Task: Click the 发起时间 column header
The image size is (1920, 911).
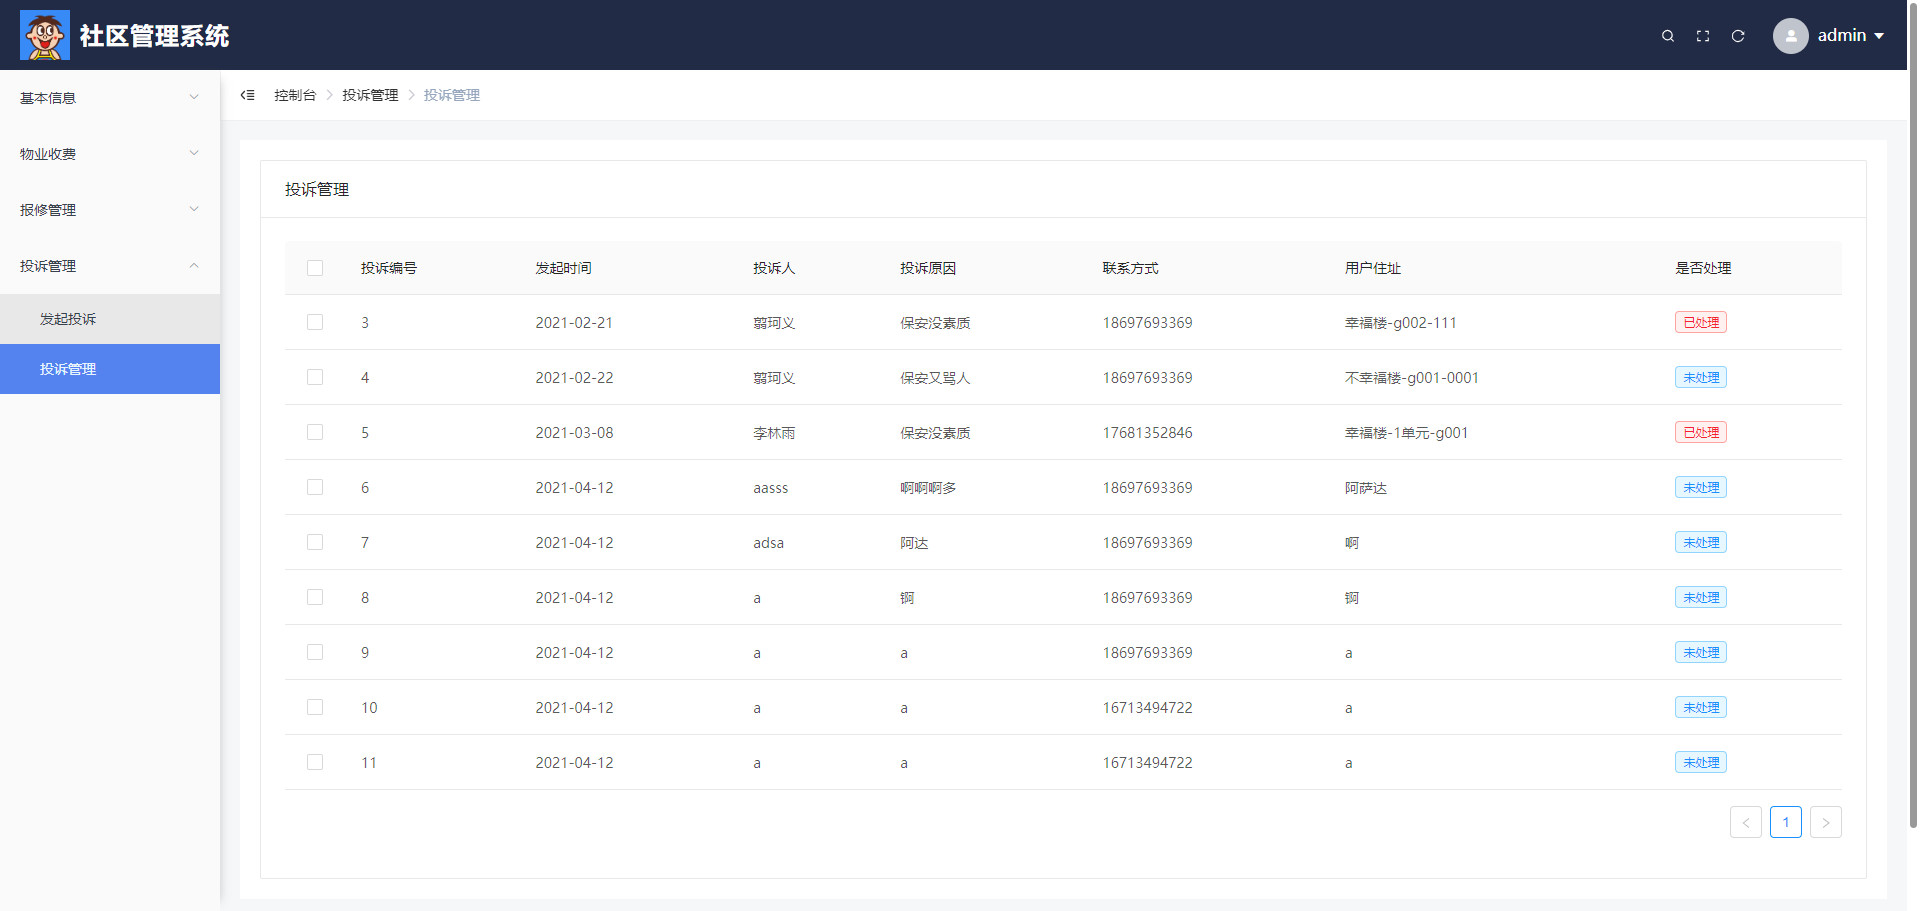Action: 563,268
